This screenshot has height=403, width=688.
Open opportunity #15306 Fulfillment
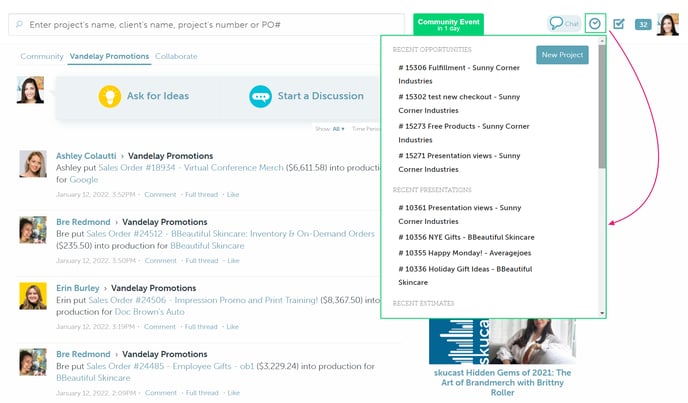click(459, 74)
